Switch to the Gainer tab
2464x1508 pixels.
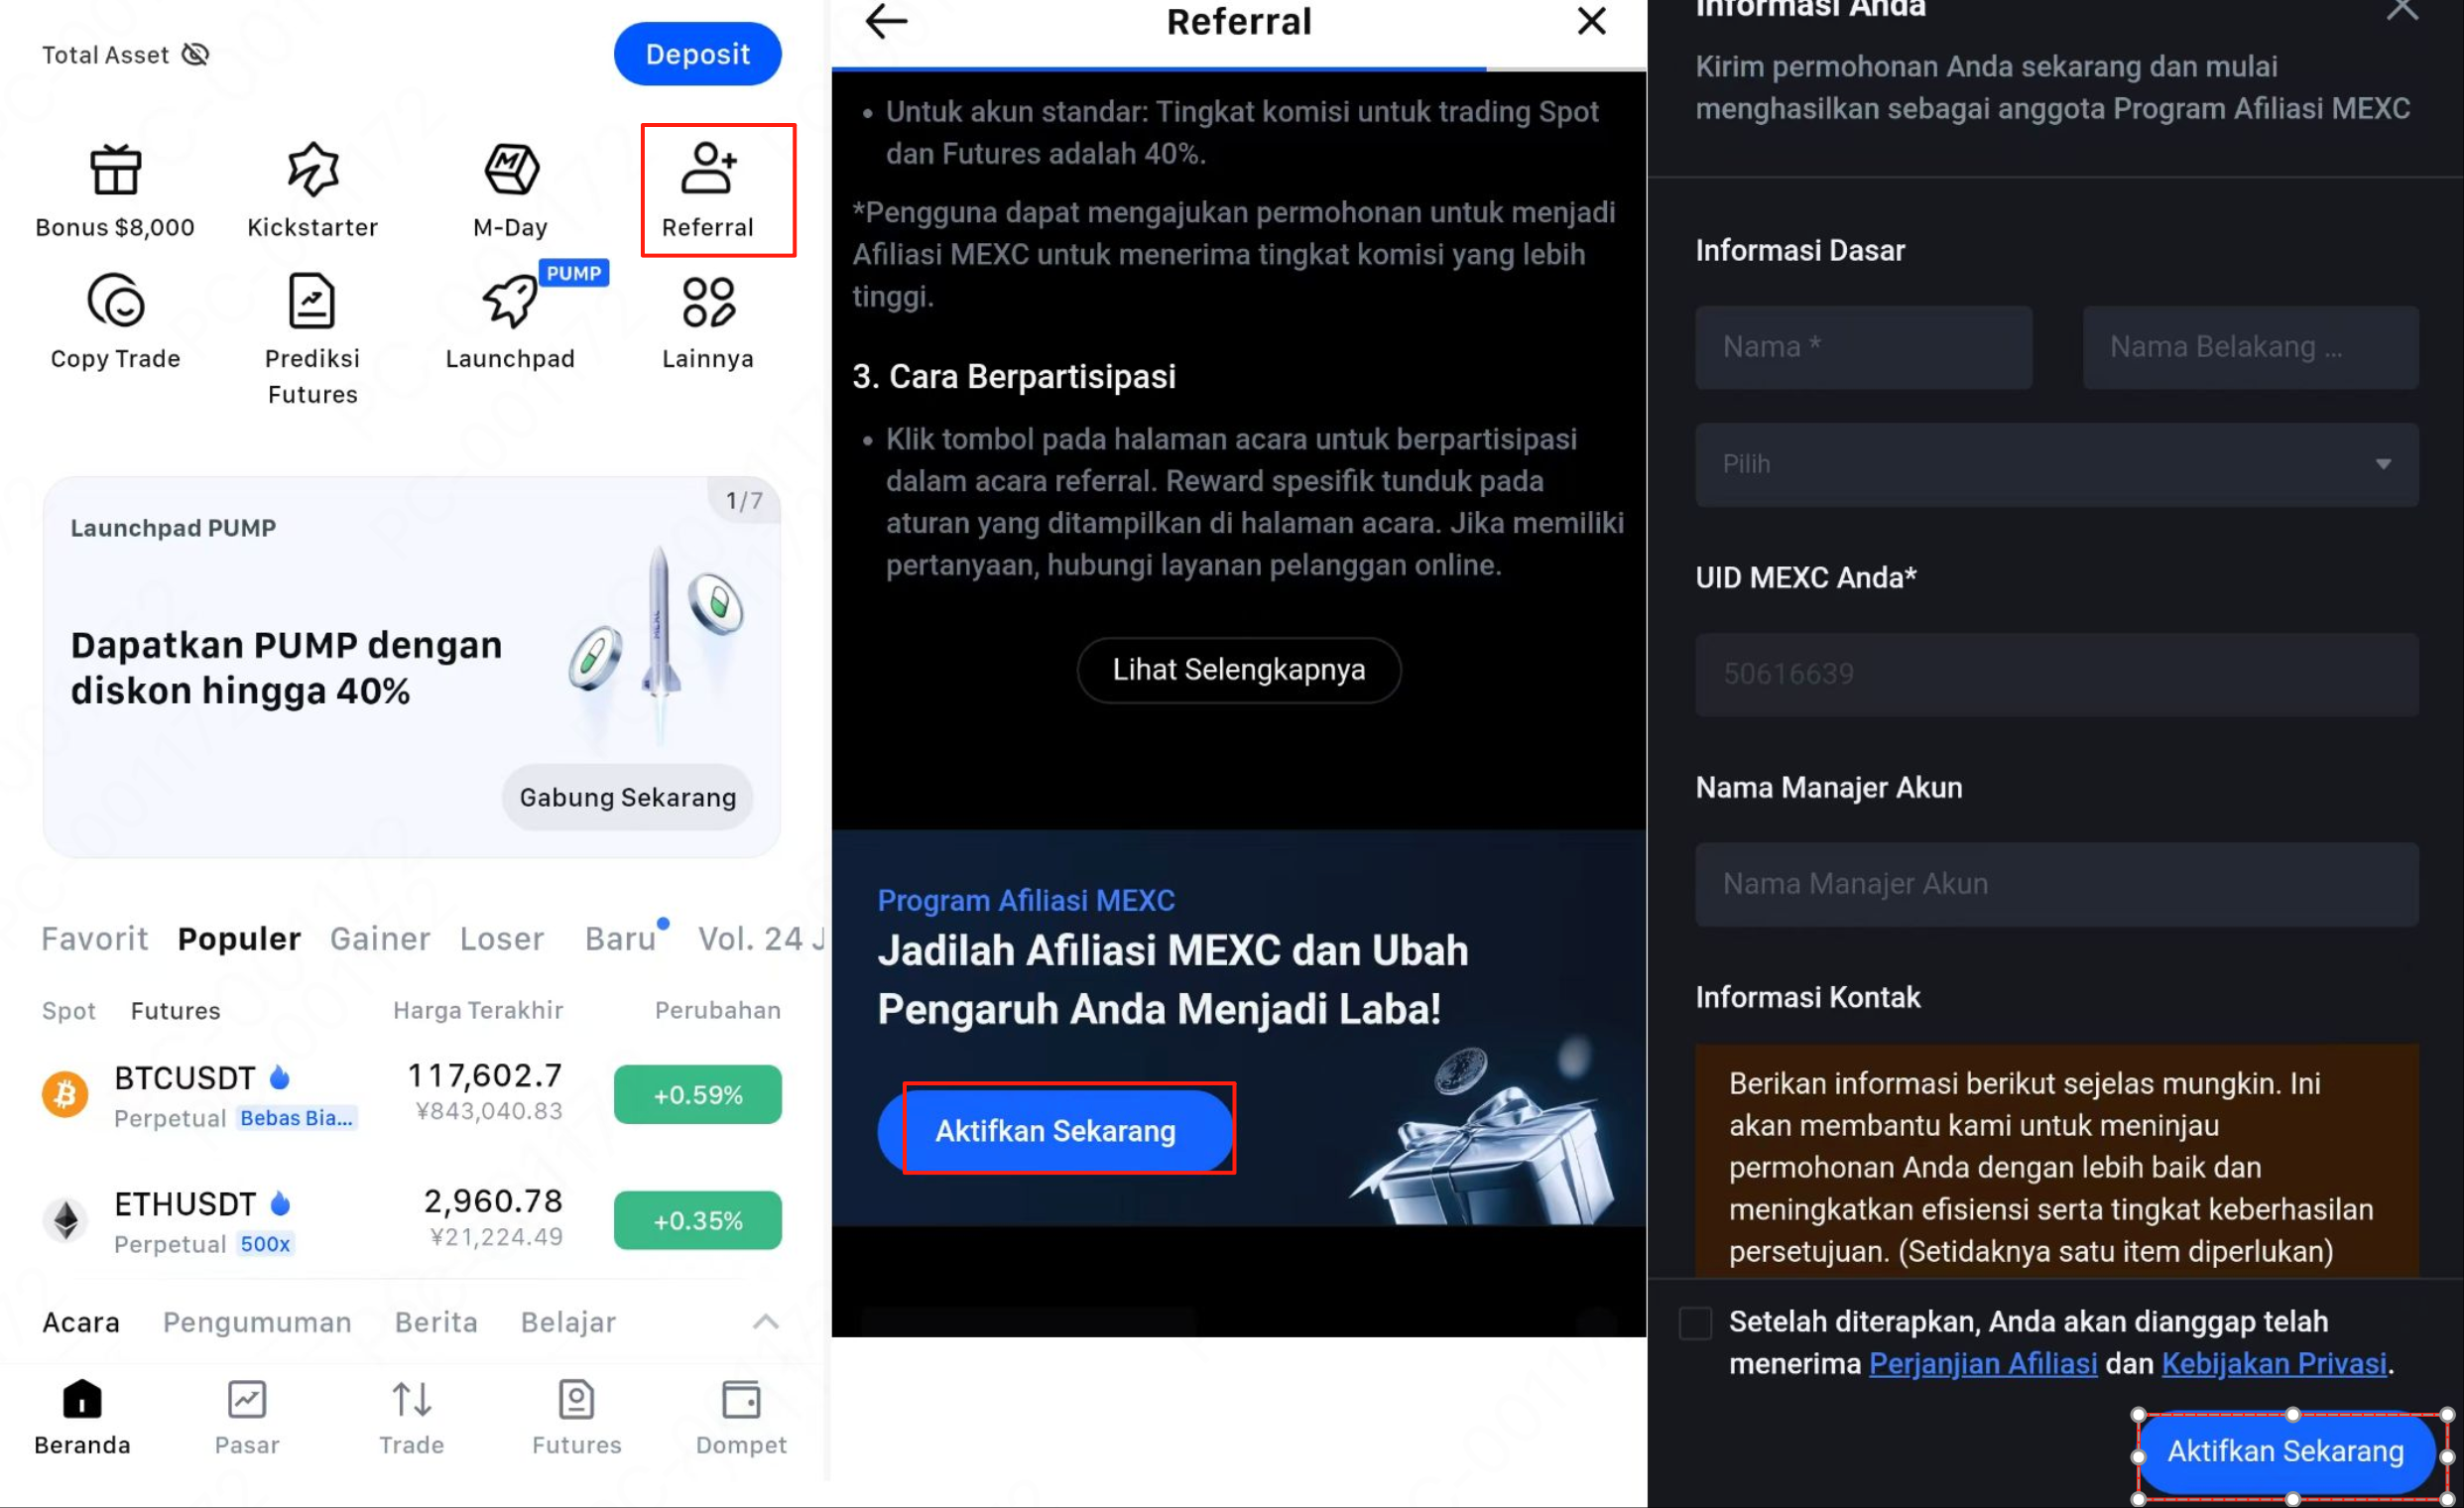click(380, 939)
